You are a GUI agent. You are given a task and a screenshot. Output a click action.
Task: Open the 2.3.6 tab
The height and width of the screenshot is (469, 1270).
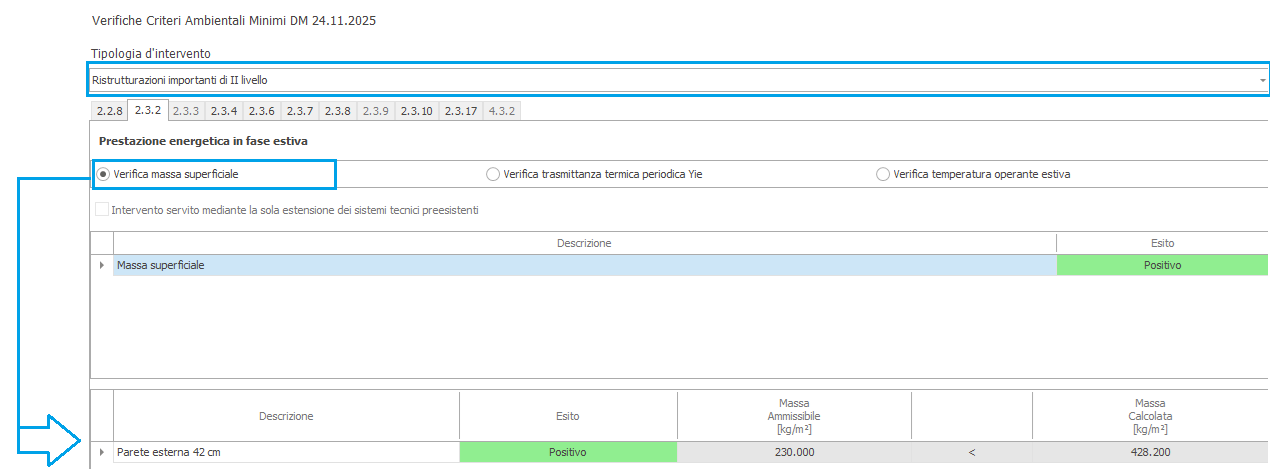pos(261,111)
